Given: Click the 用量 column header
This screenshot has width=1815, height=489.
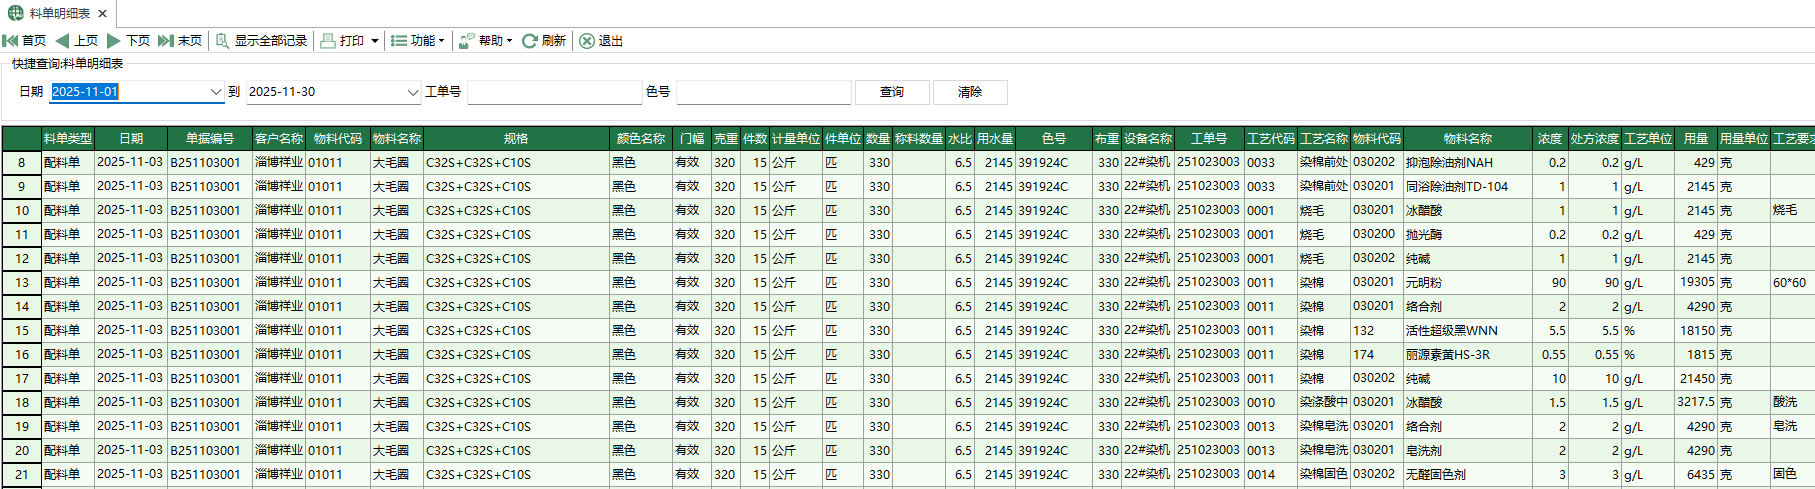Looking at the screenshot, I should (1696, 139).
